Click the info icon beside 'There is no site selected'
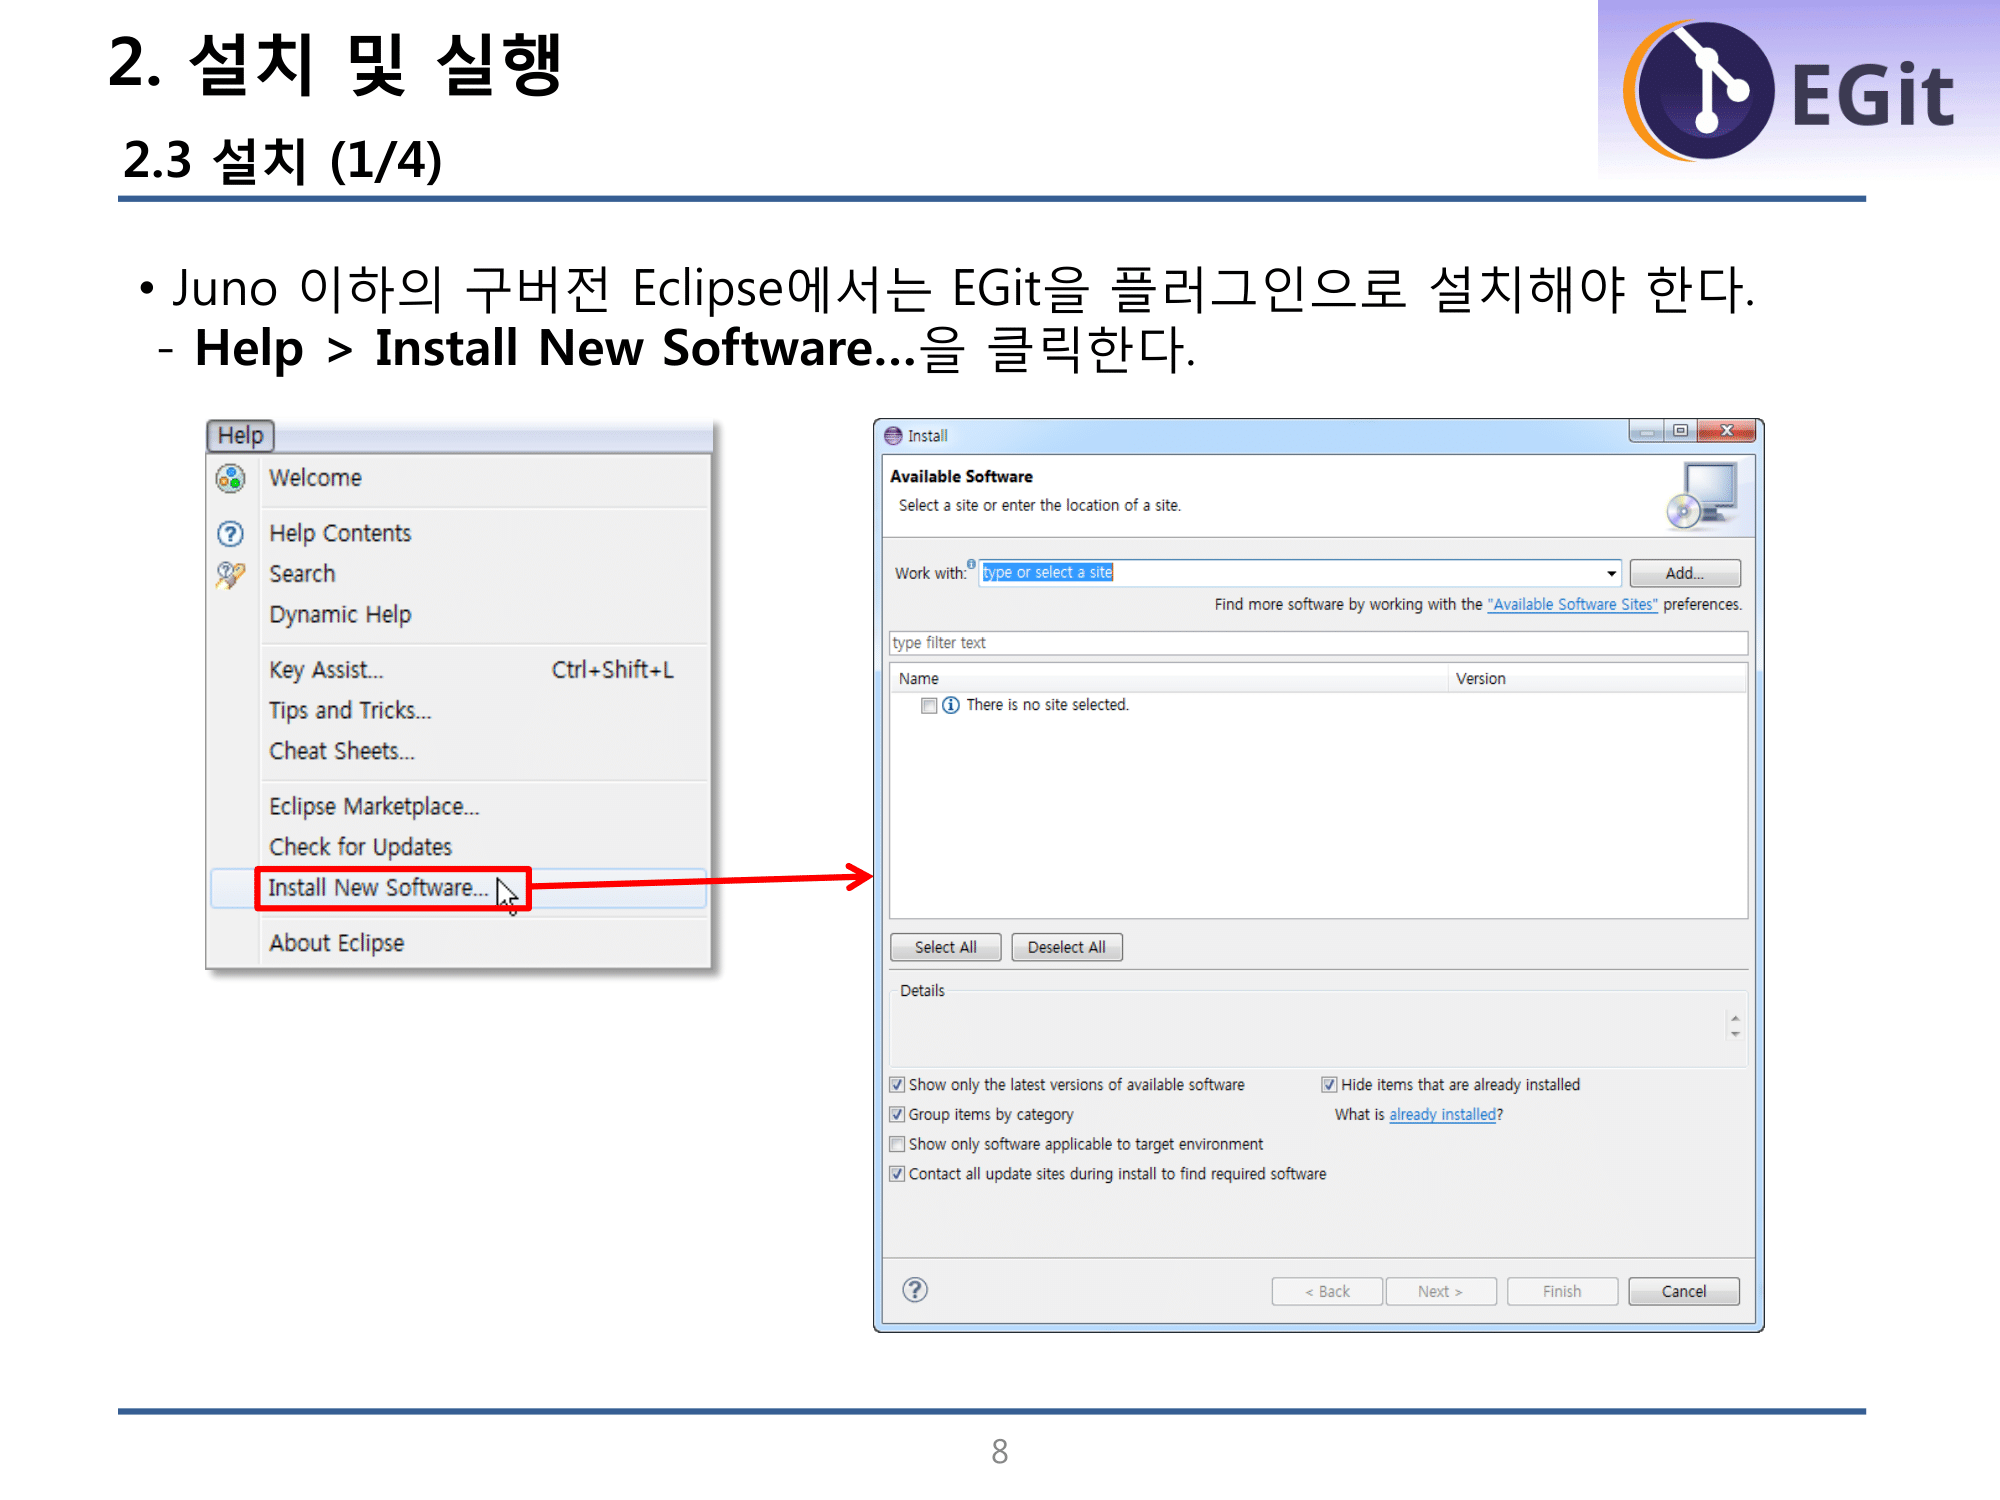 click(951, 705)
